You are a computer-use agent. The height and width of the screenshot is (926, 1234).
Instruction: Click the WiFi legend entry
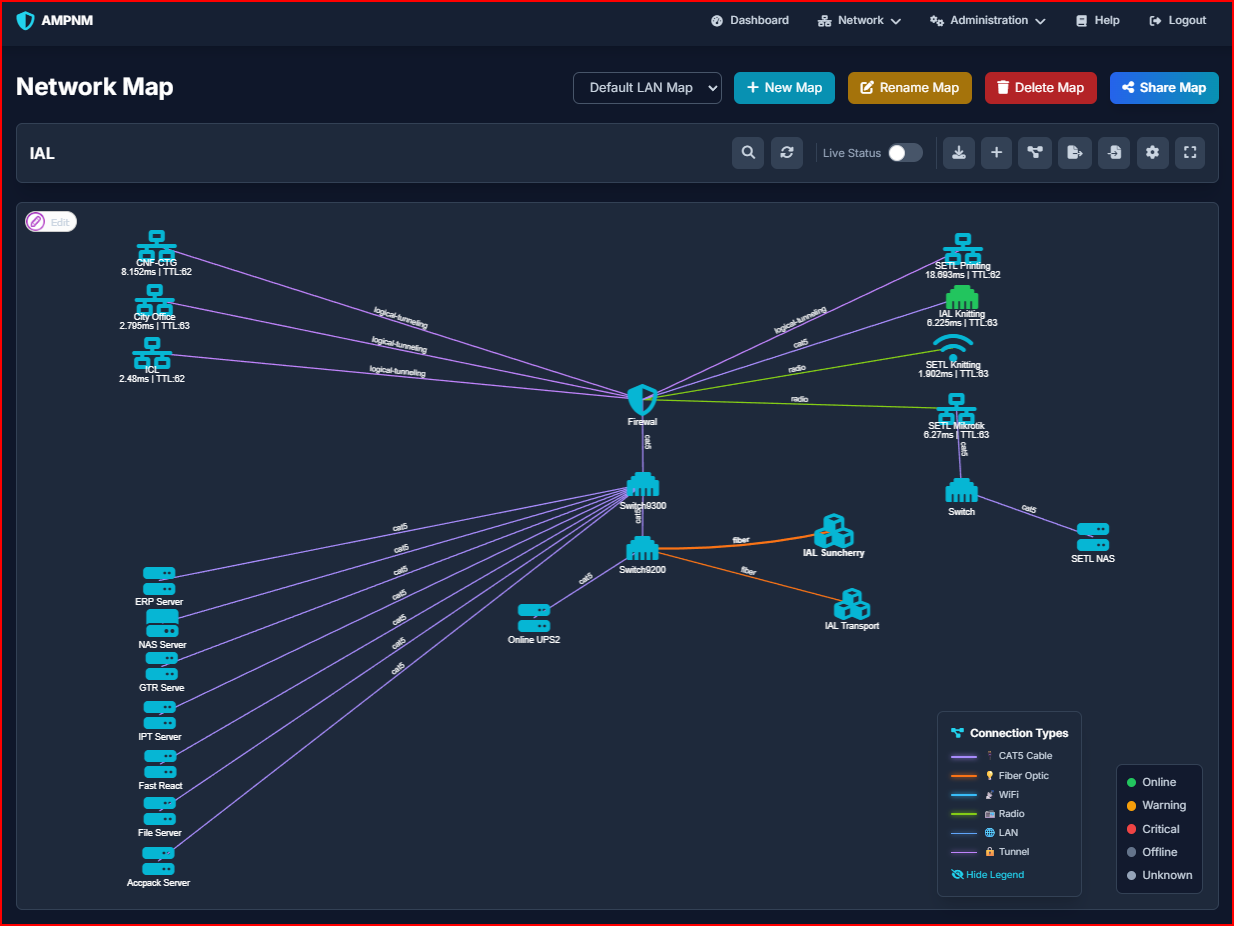click(985, 794)
